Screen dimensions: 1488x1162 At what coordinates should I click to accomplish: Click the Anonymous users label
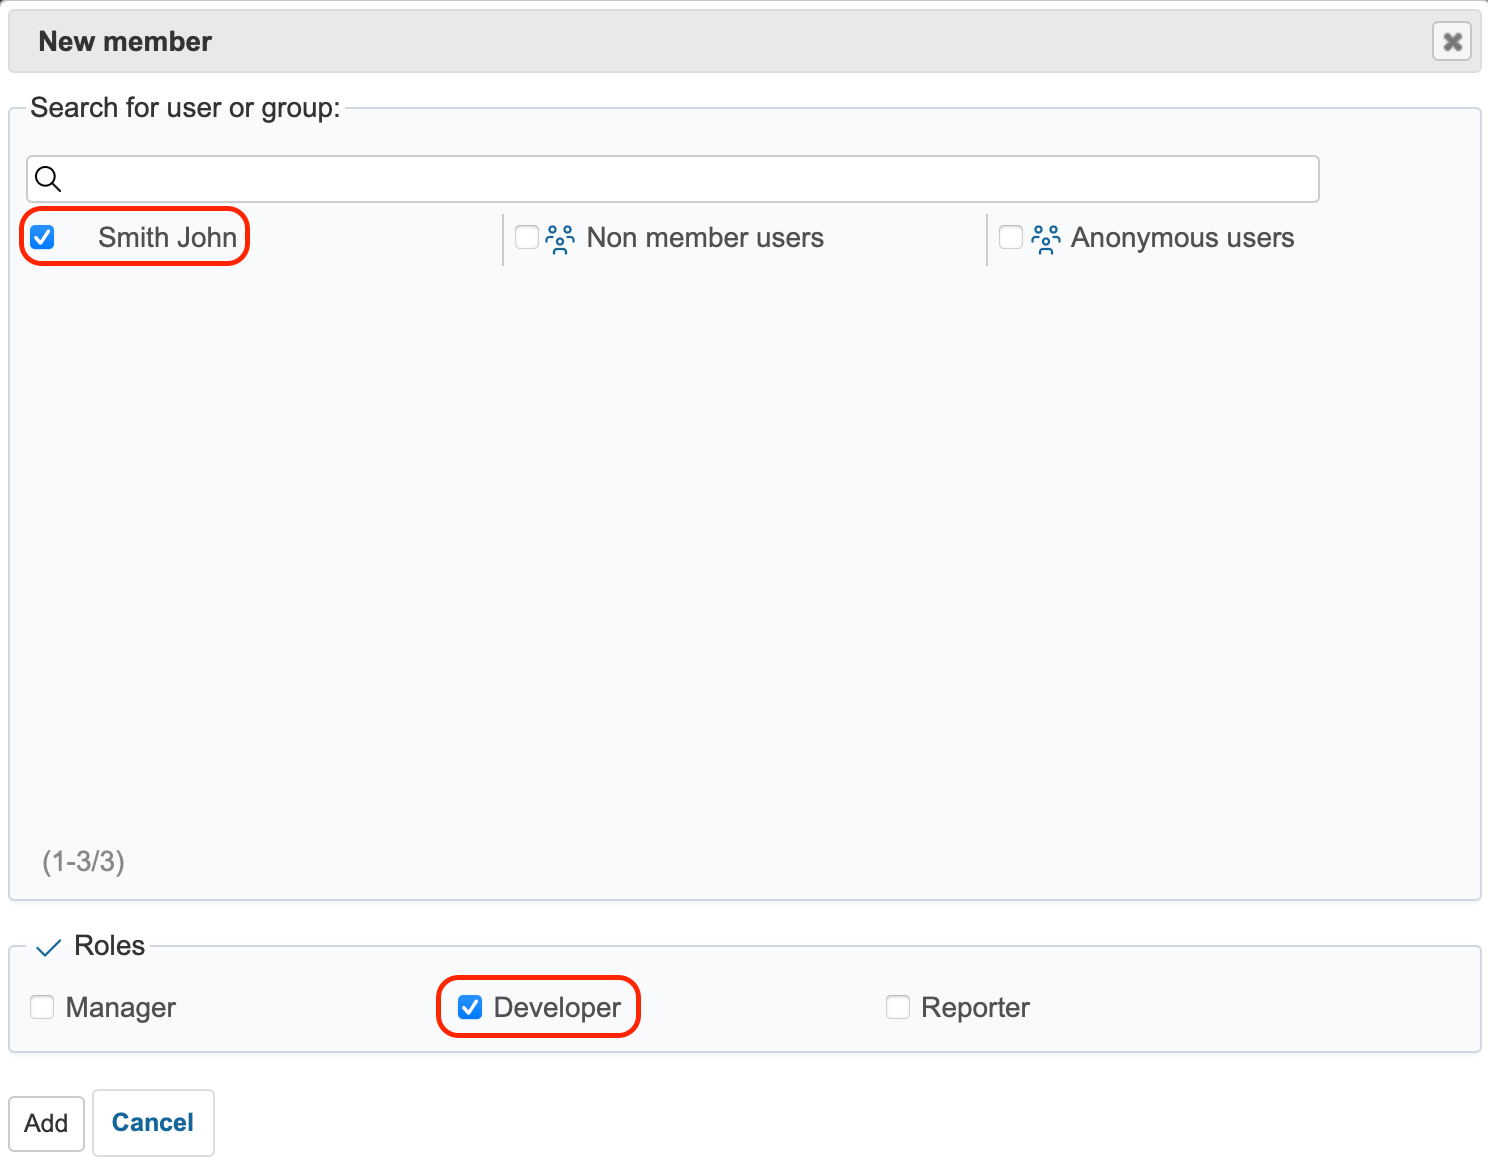pos(1182,237)
